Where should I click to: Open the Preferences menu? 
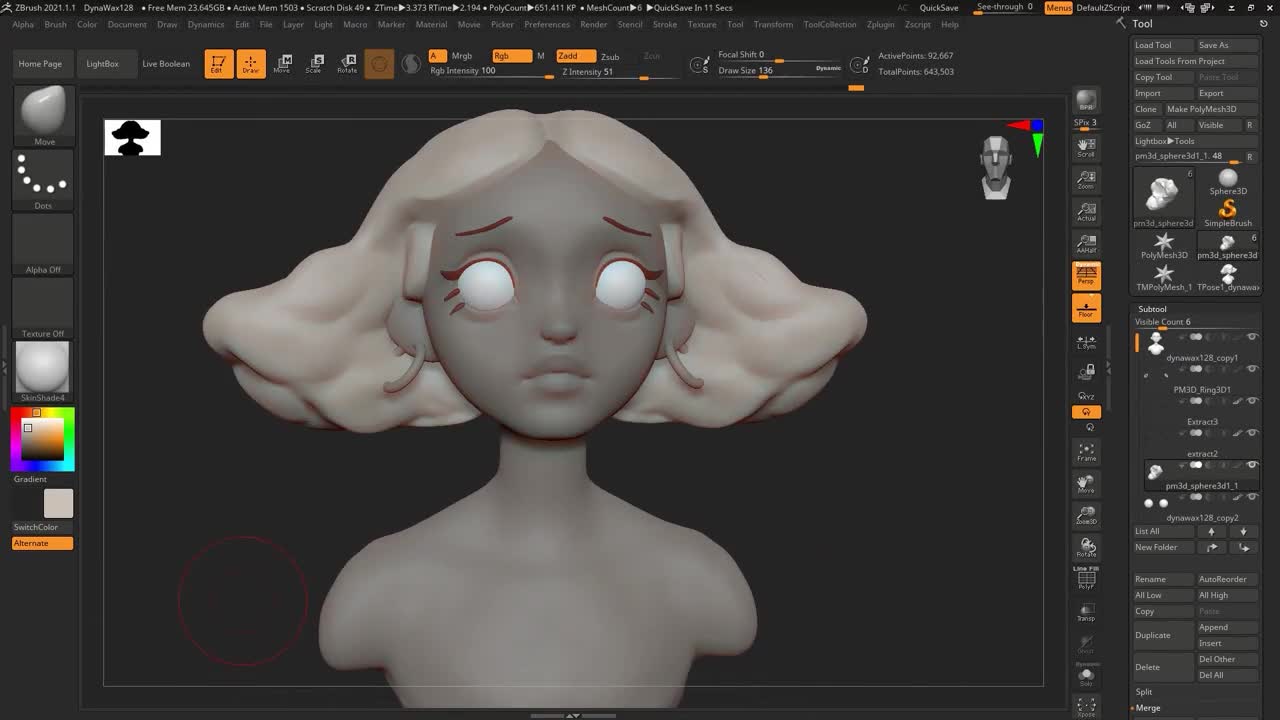(547, 24)
